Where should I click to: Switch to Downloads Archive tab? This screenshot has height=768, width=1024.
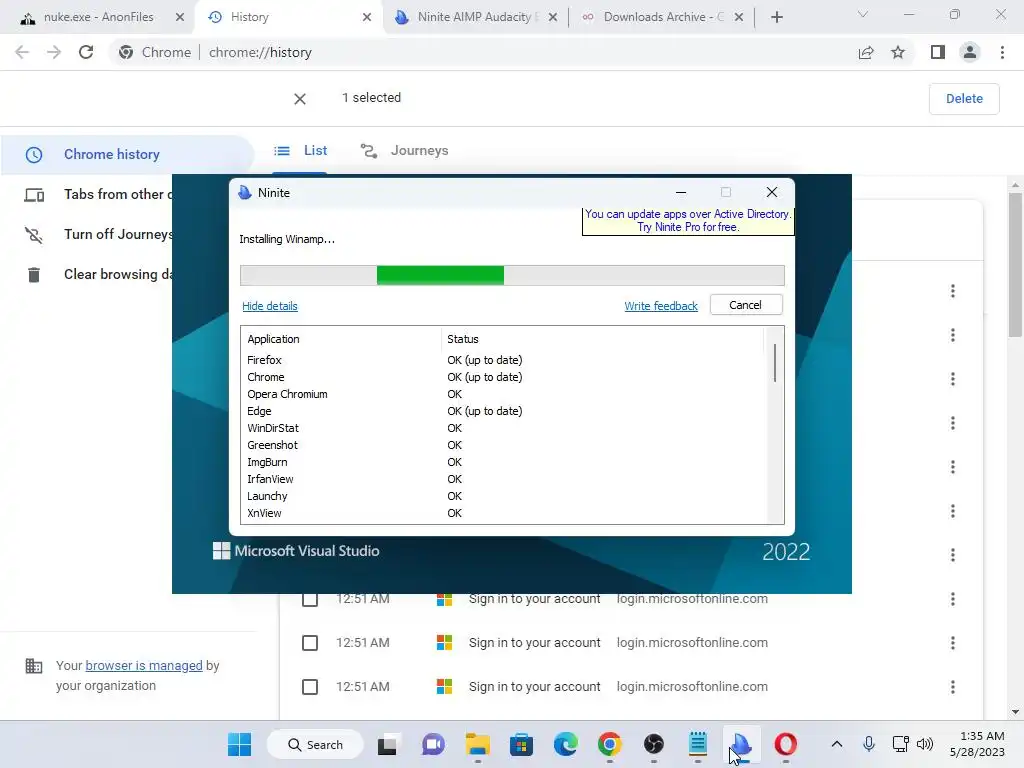point(661,17)
